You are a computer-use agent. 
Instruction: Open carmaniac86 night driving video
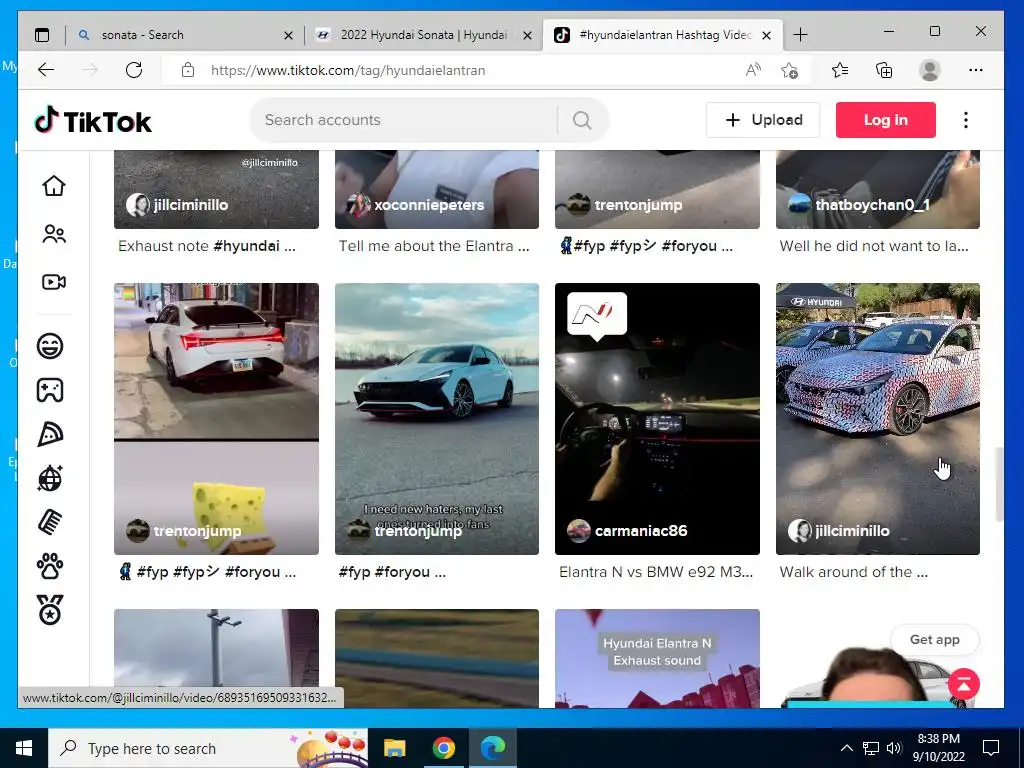click(657, 419)
